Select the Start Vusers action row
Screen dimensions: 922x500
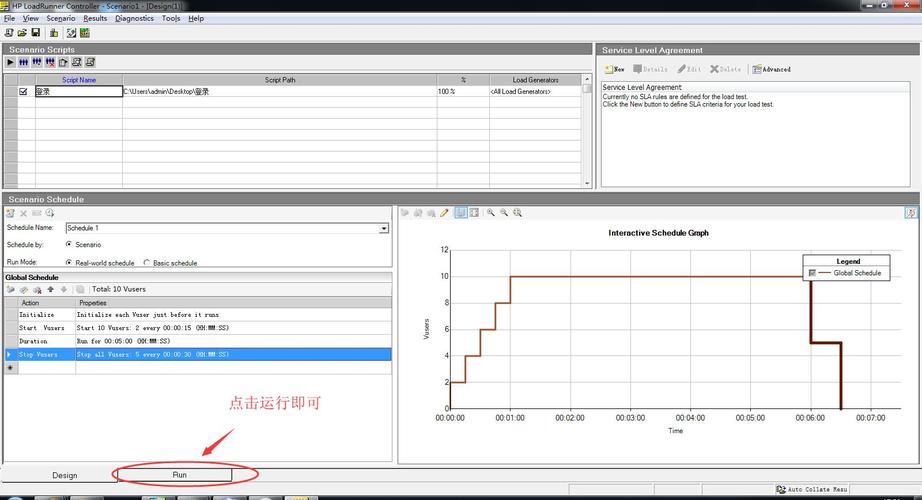click(198, 328)
